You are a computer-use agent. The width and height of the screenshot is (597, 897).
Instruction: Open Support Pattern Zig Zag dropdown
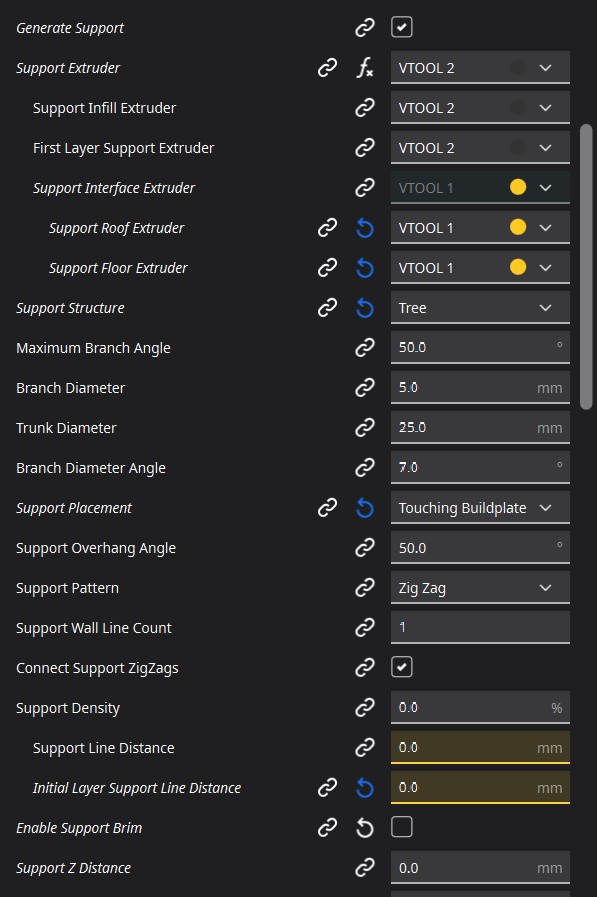tap(480, 588)
